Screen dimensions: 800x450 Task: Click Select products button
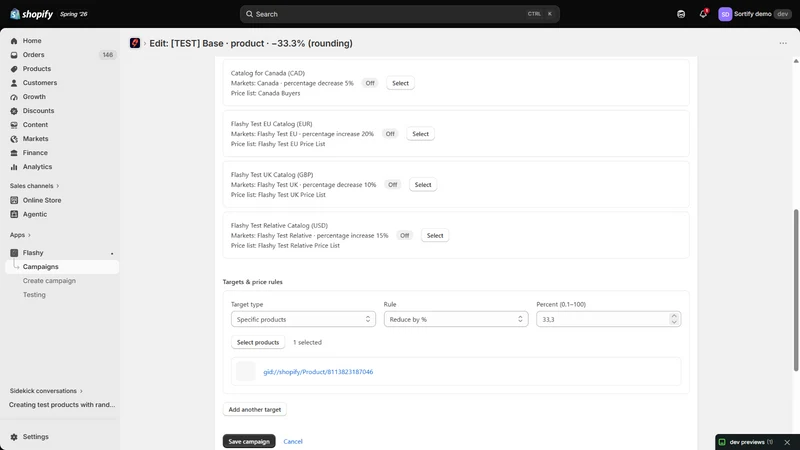[x=258, y=342]
